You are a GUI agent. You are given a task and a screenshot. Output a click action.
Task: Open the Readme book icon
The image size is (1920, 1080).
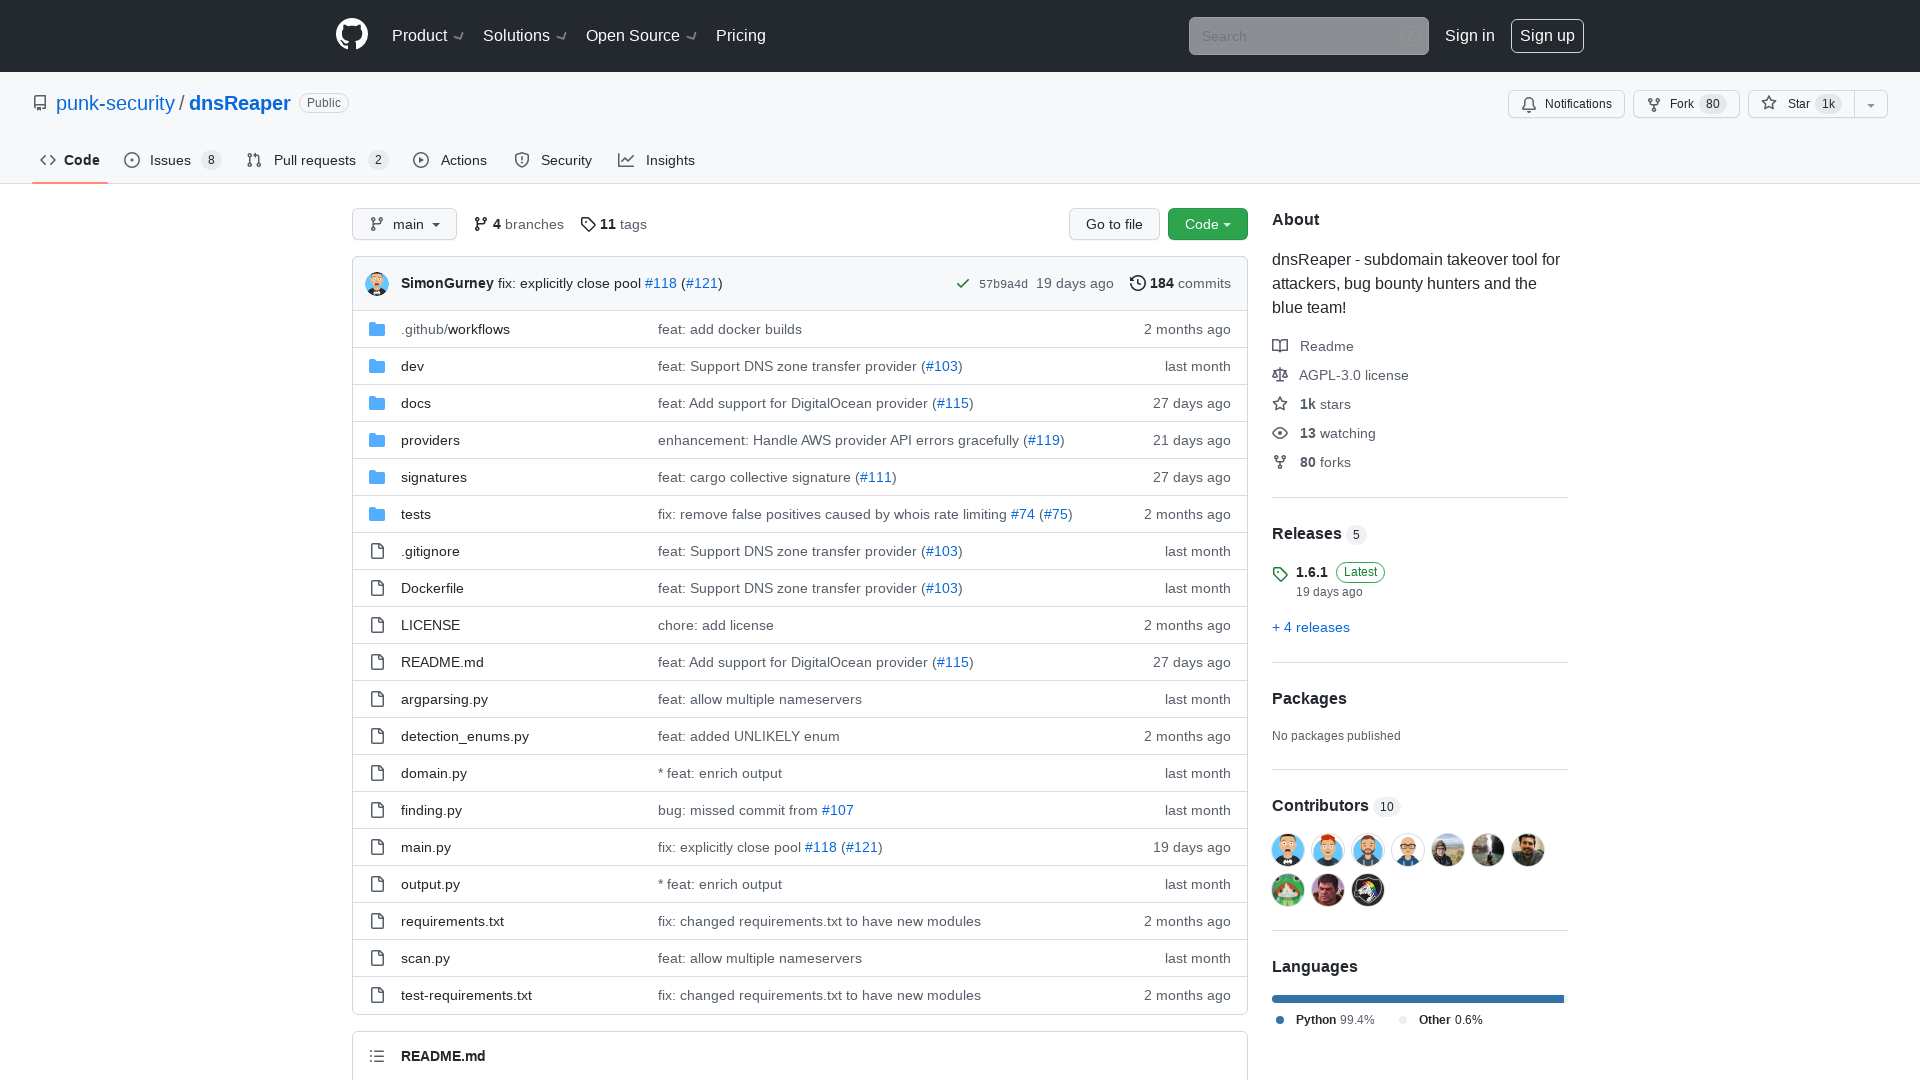tap(1280, 346)
